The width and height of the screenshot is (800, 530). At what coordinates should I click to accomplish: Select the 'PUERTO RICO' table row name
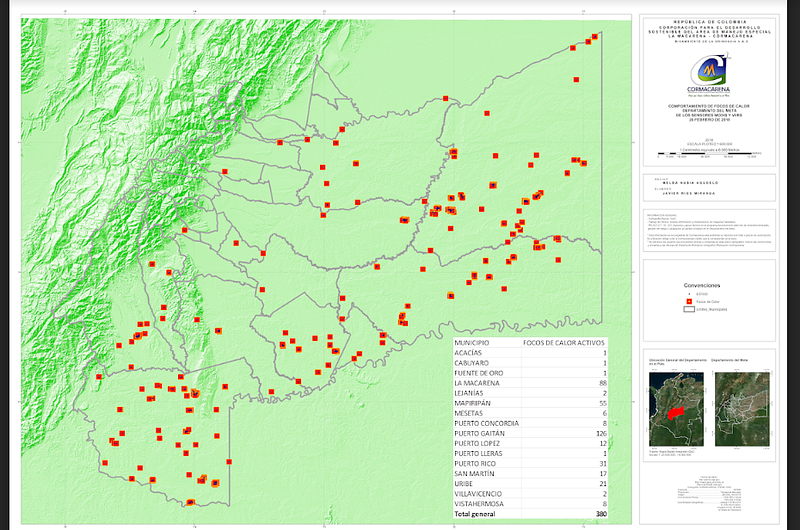tap(474, 464)
